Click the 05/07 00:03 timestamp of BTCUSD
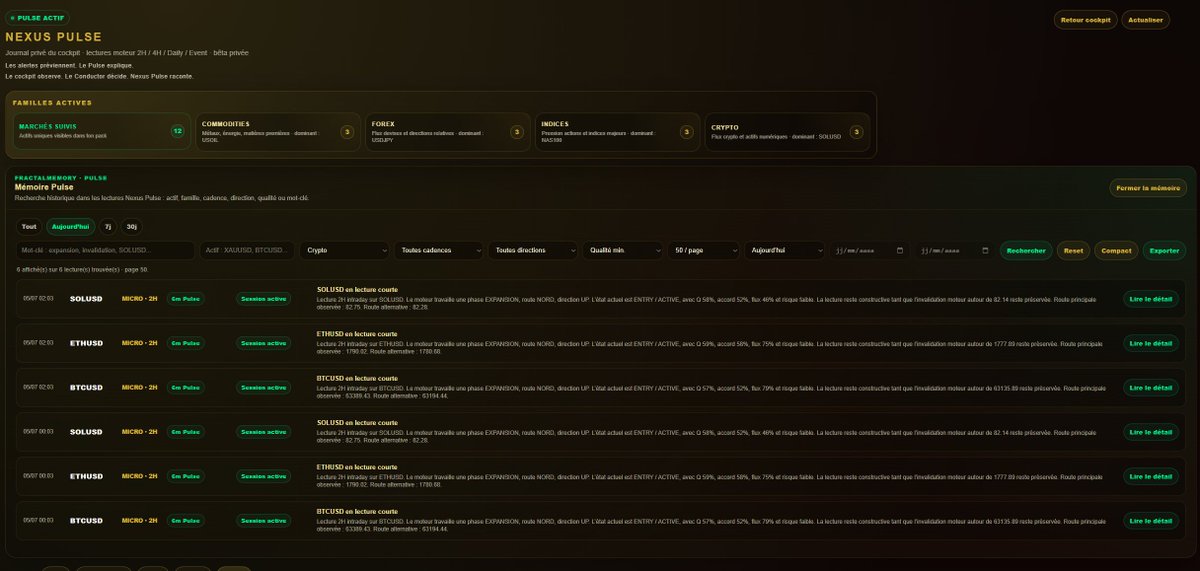This screenshot has height=571, width=1200. click(x=37, y=520)
